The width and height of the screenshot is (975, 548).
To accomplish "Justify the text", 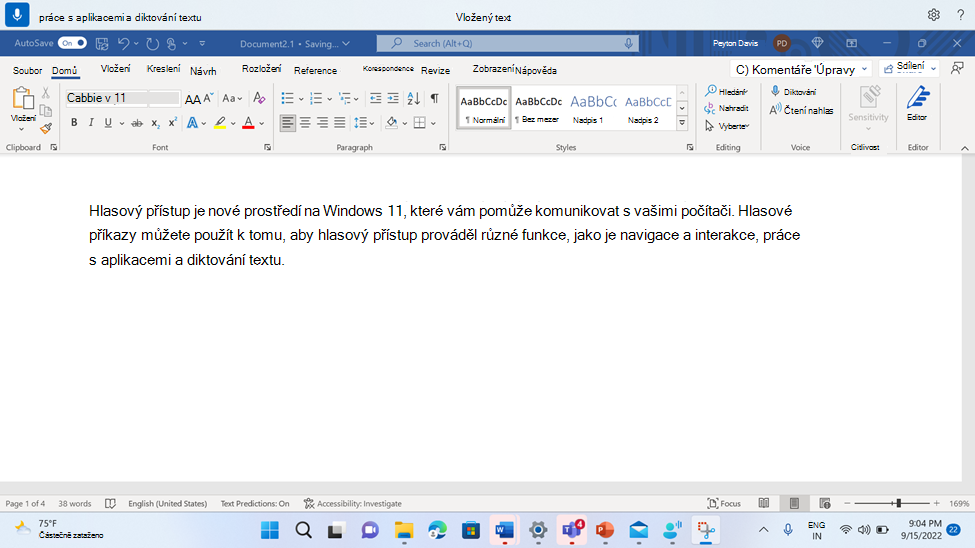I will coord(340,123).
